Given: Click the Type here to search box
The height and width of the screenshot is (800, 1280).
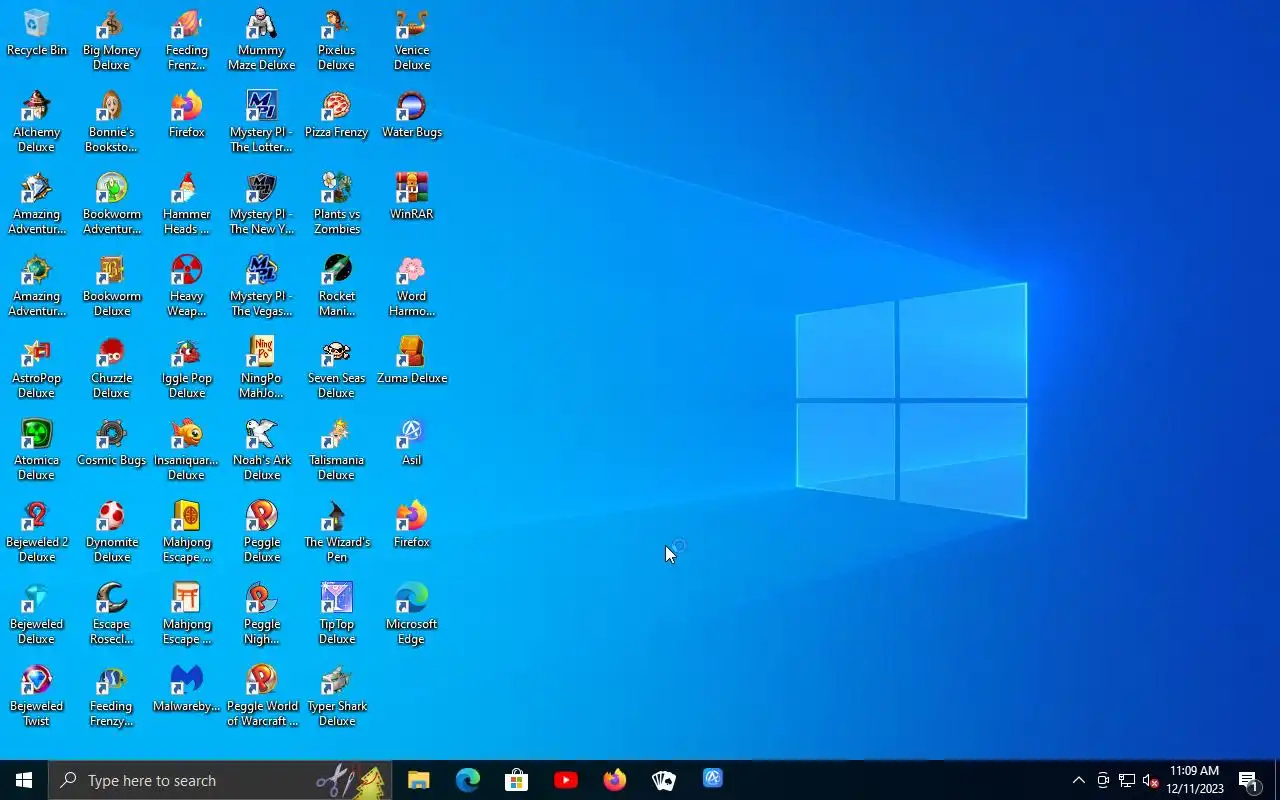Looking at the screenshot, I should [220, 780].
